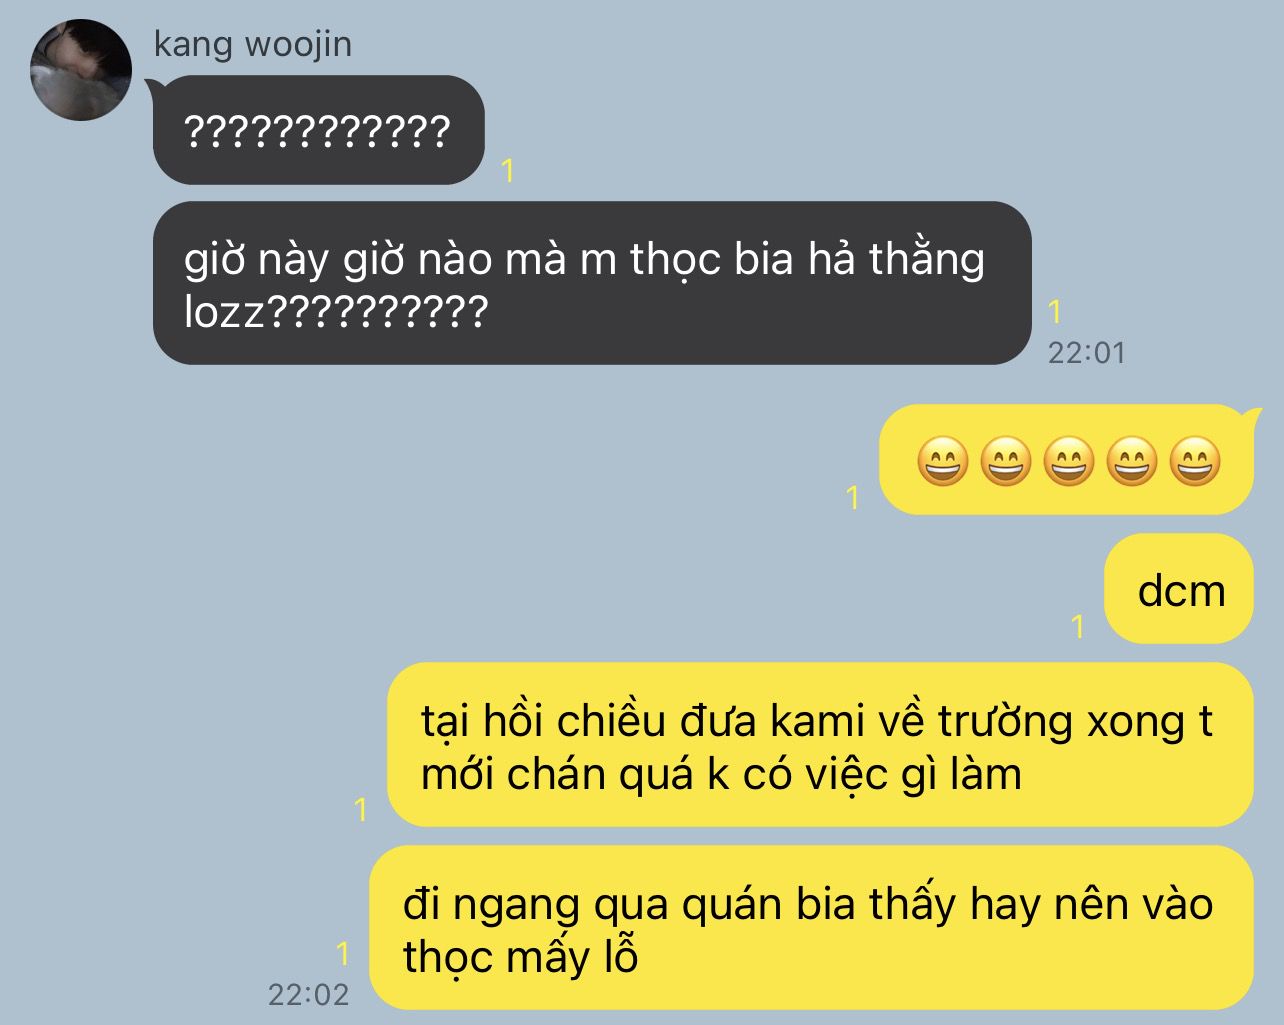Tap the first grinning emoji
1284x1025 pixels.
(942, 462)
